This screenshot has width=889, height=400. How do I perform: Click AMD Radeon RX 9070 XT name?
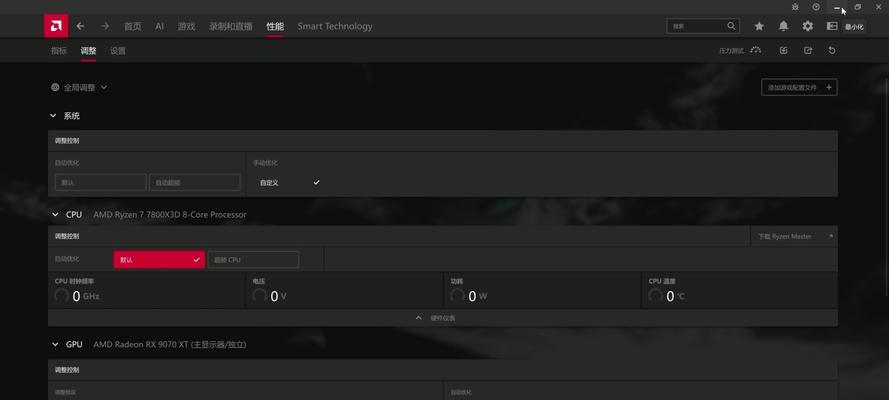click(x=170, y=344)
